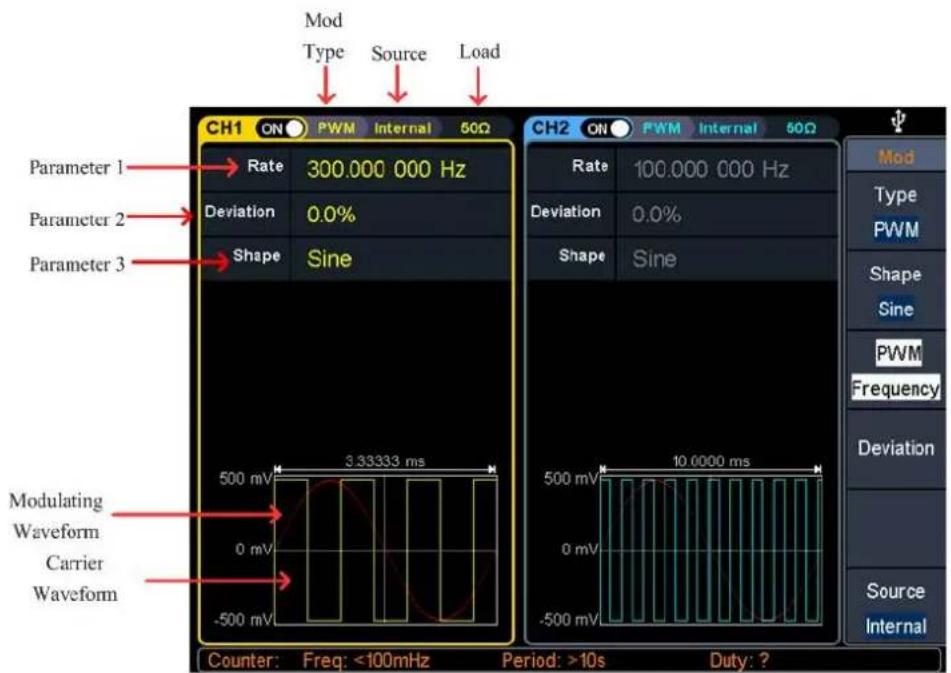Click the CH1 Shape label

[257, 256]
